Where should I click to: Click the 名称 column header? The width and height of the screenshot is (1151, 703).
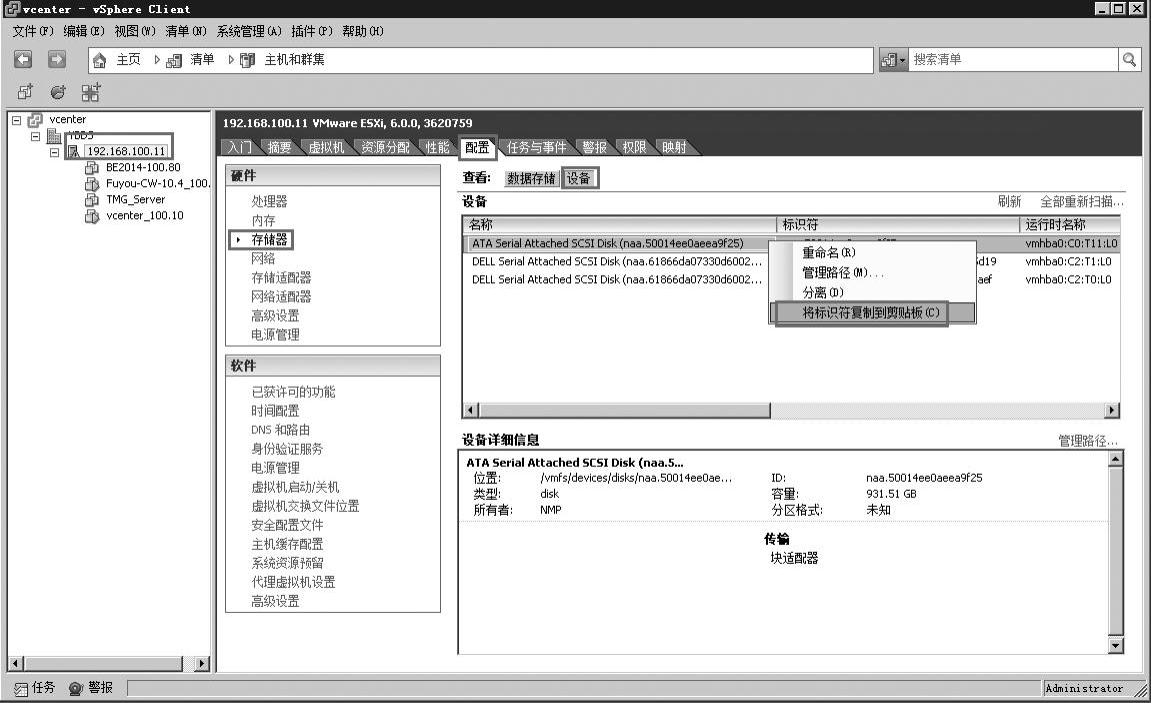point(620,225)
